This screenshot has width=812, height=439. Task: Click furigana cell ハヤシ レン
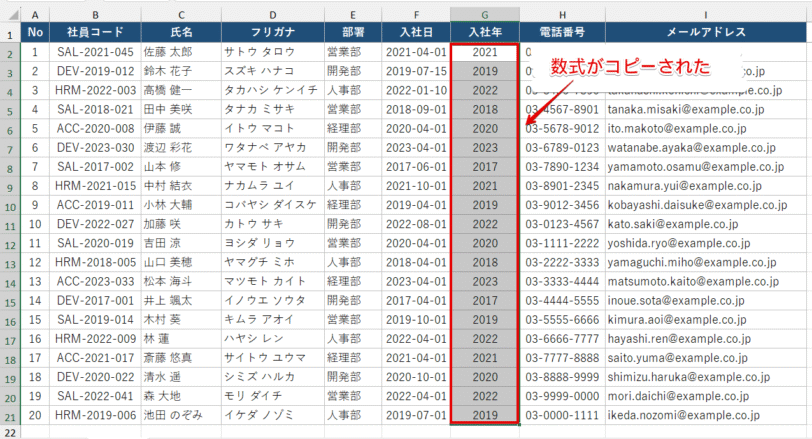click(273, 339)
